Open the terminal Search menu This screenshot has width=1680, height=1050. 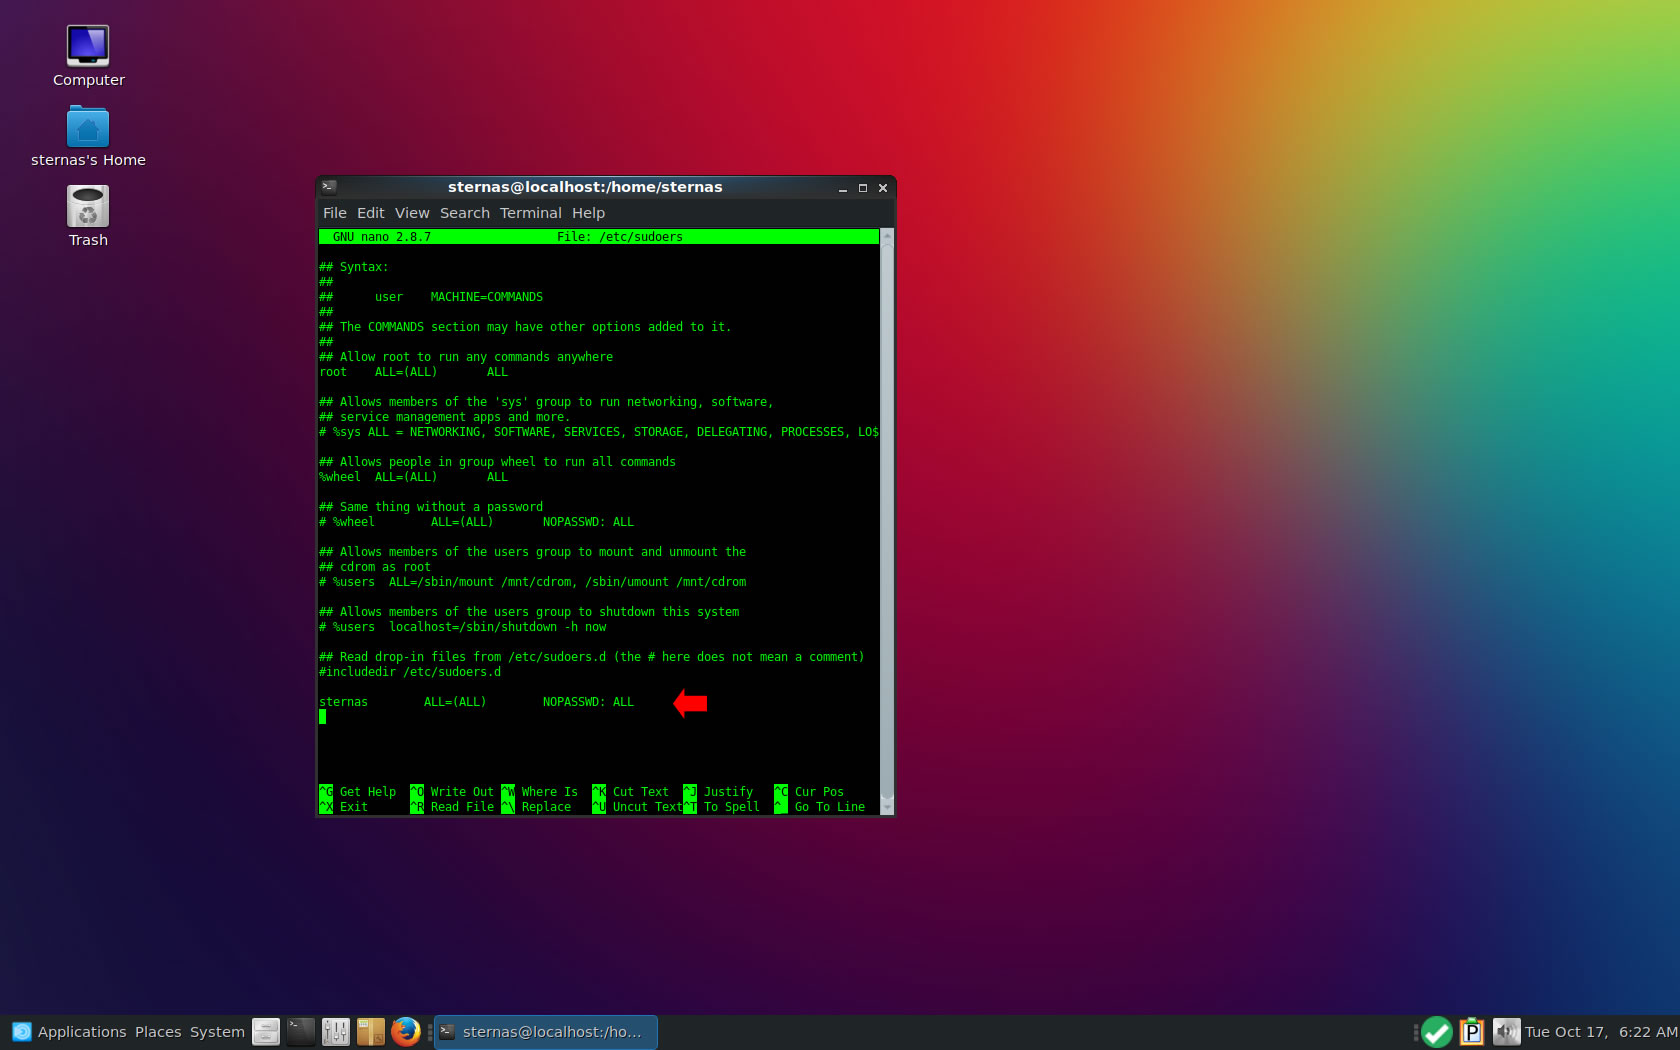pos(465,213)
